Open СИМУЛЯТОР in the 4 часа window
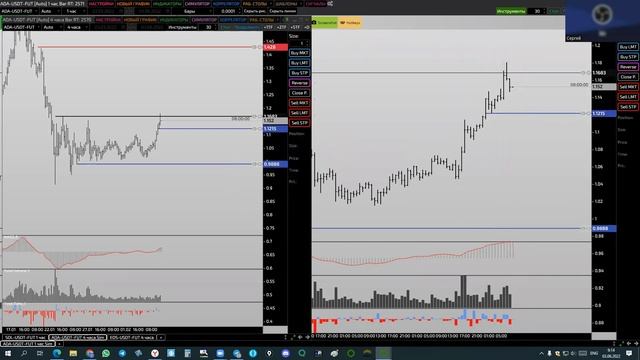 coord(204,20)
